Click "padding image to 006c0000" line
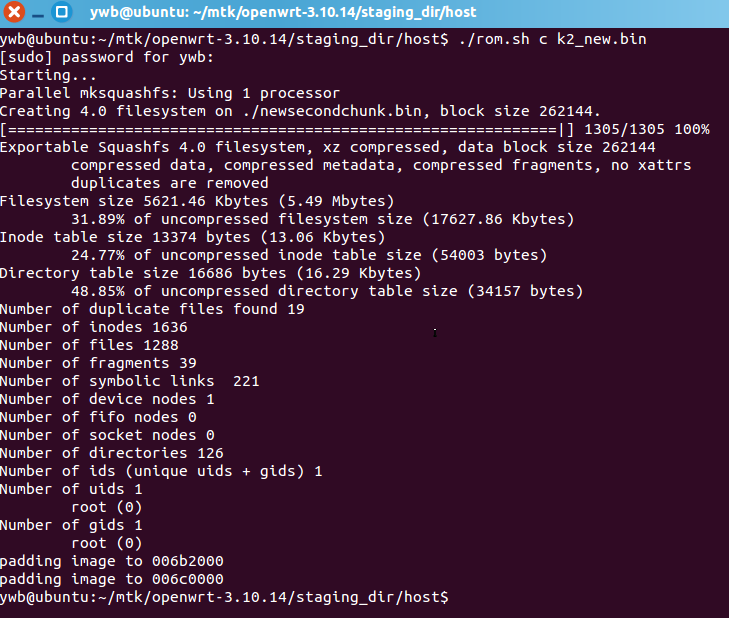729x618 pixels. click(x=112, y=579)
